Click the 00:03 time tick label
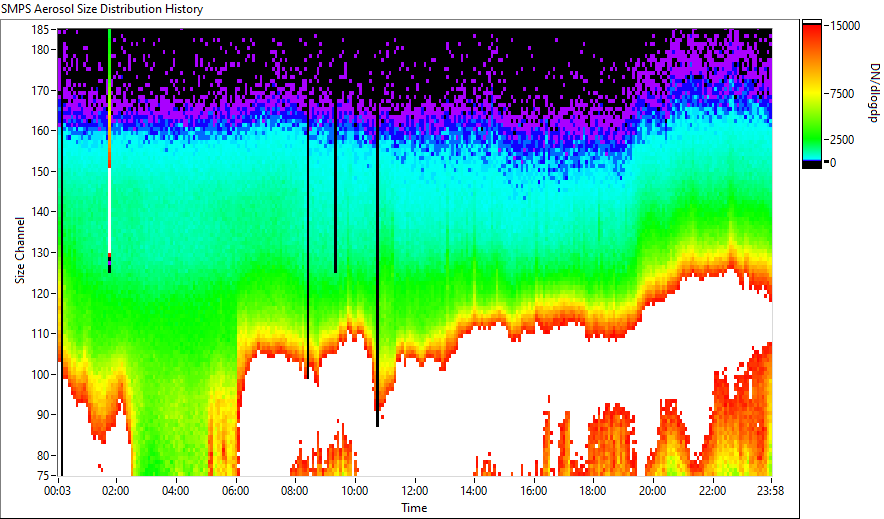This screenshot has width=884, height=519. click(58, 491)
